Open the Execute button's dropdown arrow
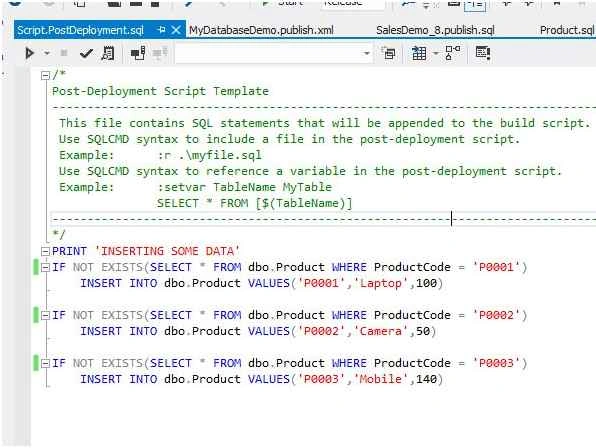The height and width of the screenshot is (448, 596). click(x=47, y=53)
